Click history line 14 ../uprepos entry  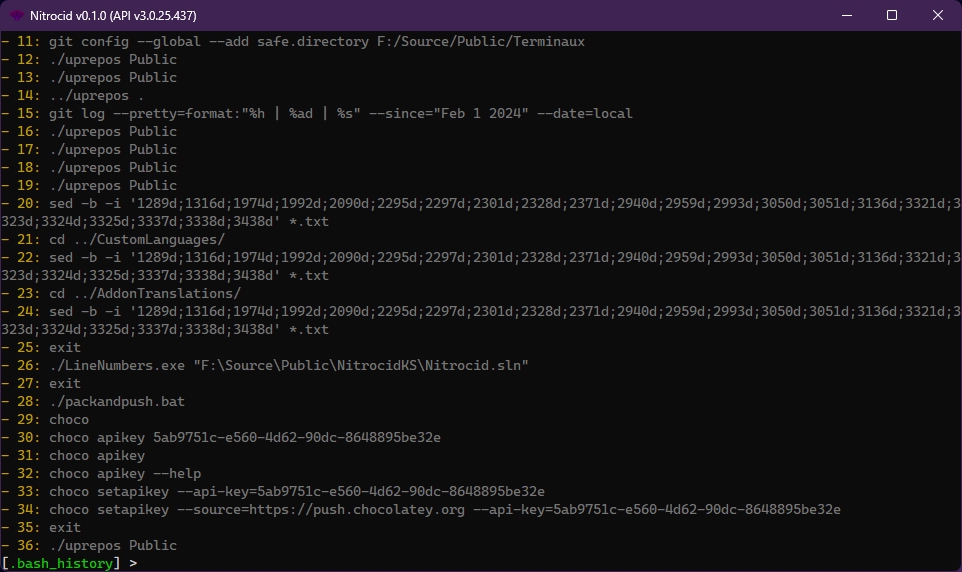[x=96, y=95]
